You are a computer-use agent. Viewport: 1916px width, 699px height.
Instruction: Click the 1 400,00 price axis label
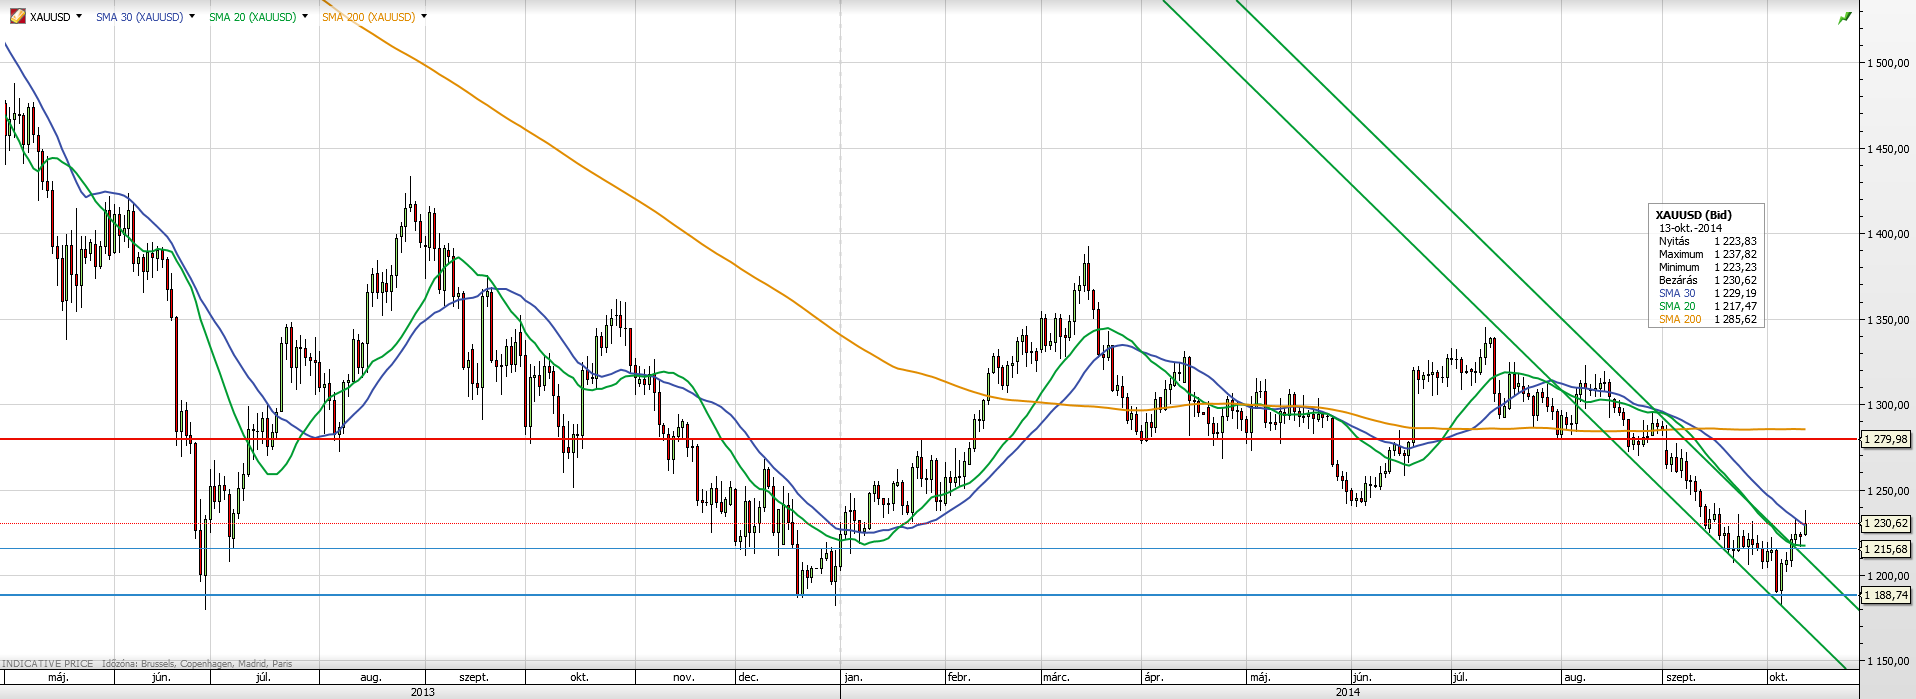[1888, 234]
